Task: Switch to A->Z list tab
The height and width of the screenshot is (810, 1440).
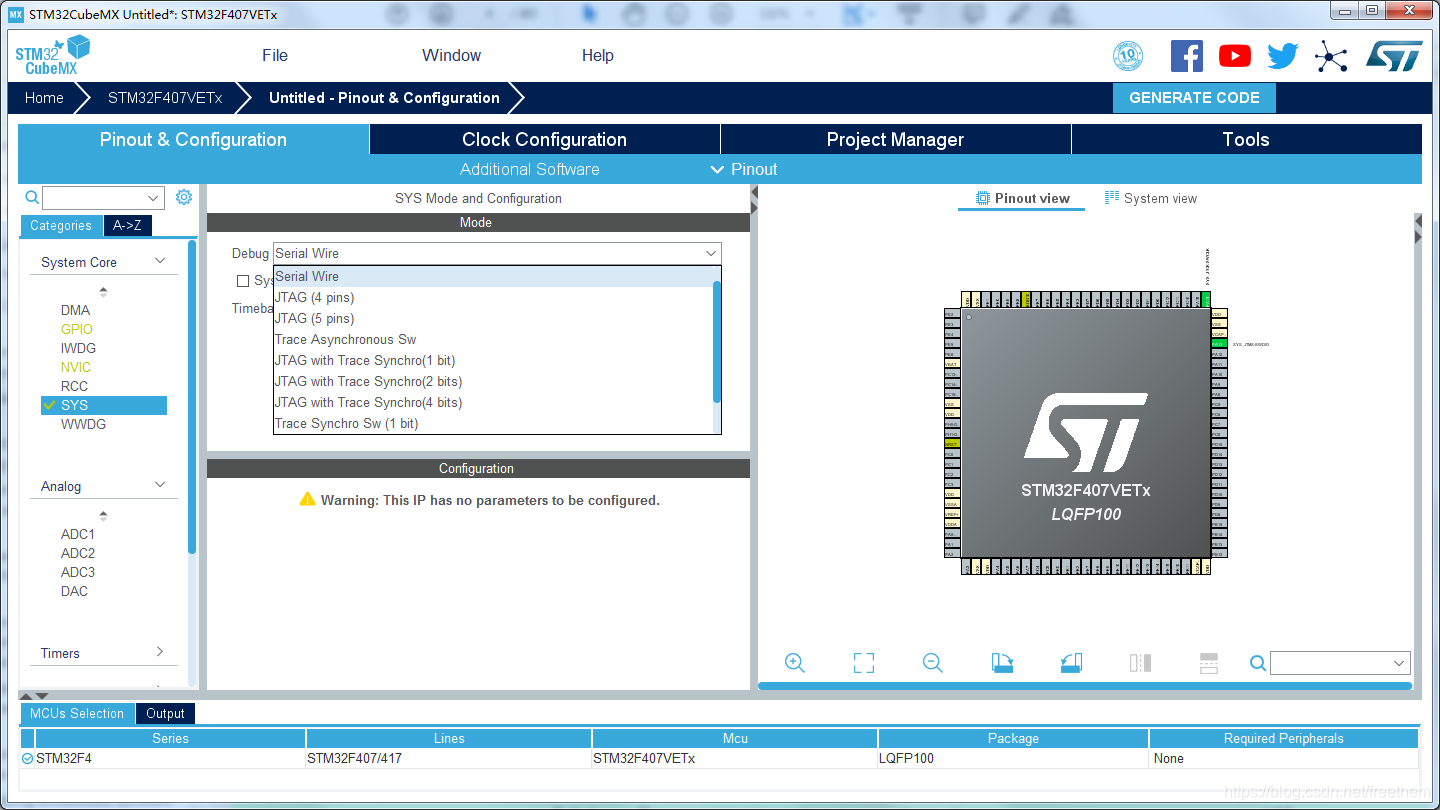Action: click(x=127, y=226)
